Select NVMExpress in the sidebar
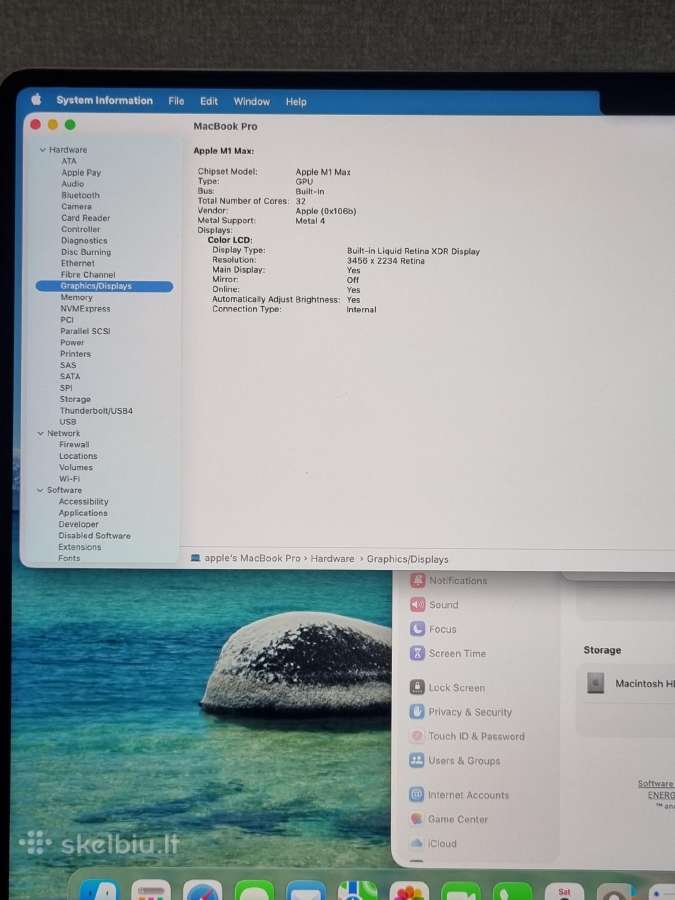Screen dimensions: 675x900 click(x=85, y=309)
